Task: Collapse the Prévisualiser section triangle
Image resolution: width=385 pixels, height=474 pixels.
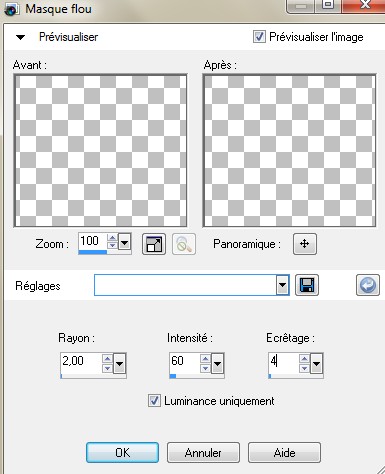Action: (x=20, y=37)
